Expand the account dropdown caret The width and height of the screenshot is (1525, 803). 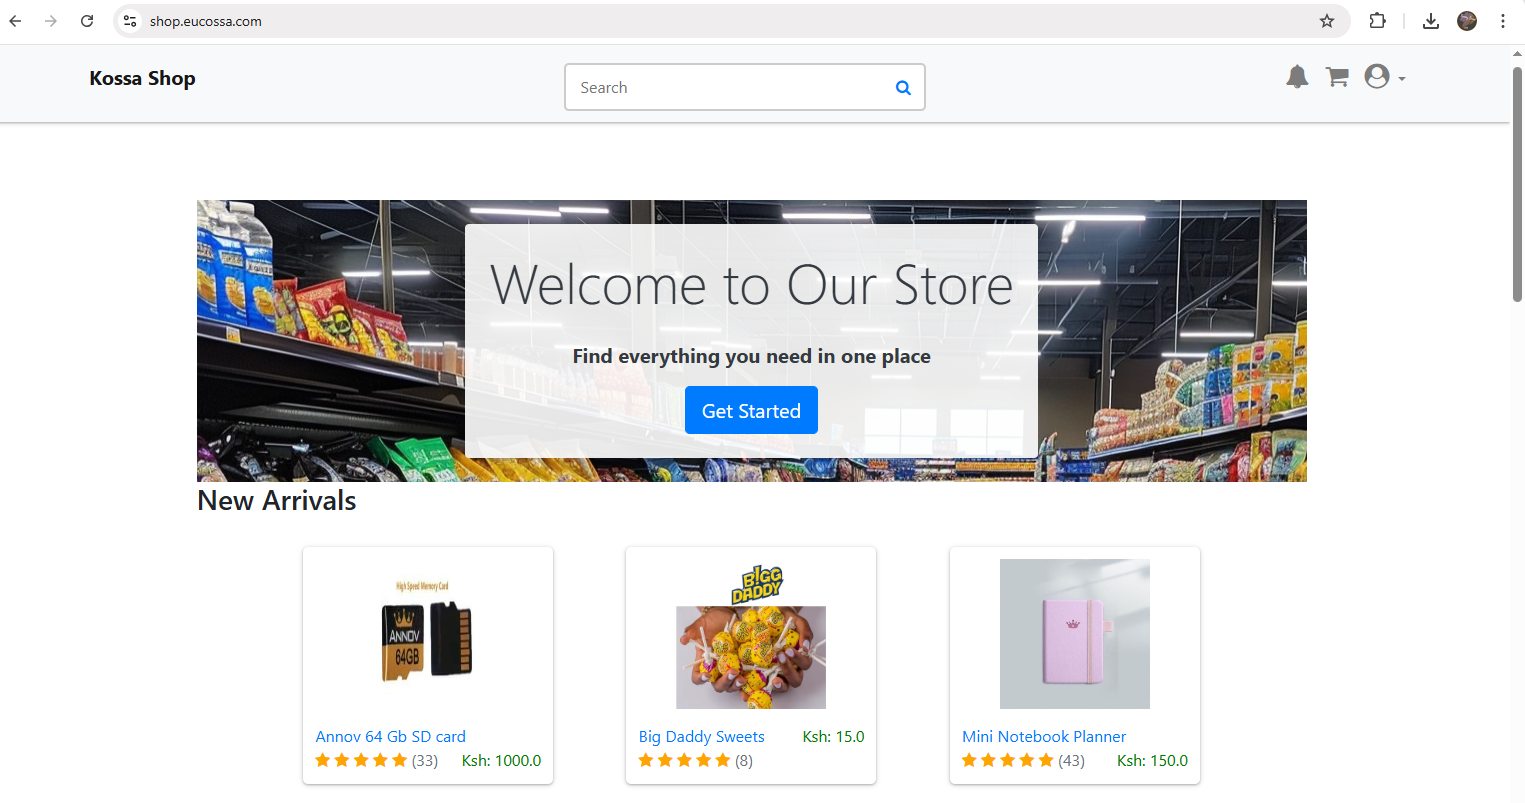pos(1403,79)
